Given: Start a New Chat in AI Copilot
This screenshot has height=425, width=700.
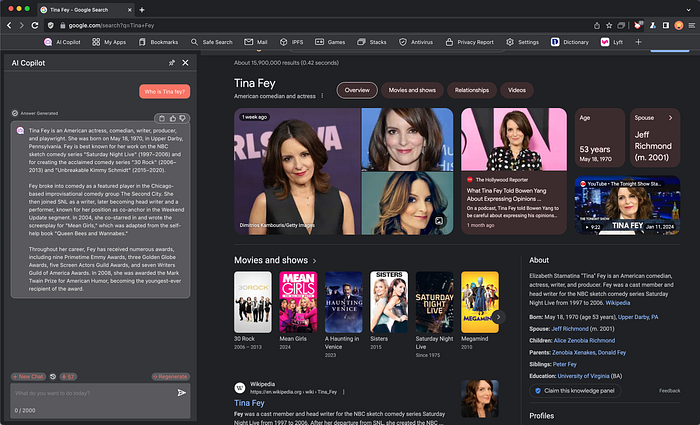Looking at the screenshot, I should (28, 377).
